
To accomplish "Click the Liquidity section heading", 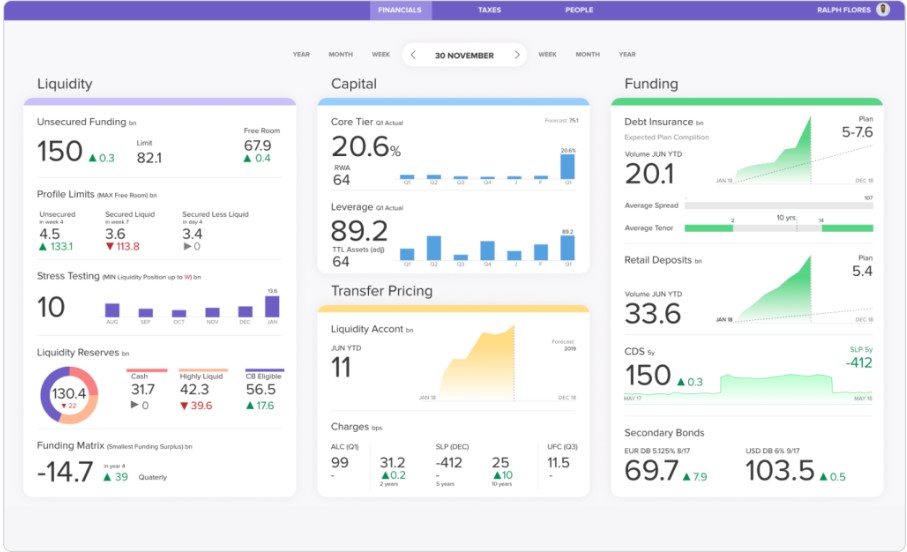I will click(x=65, y=84).
